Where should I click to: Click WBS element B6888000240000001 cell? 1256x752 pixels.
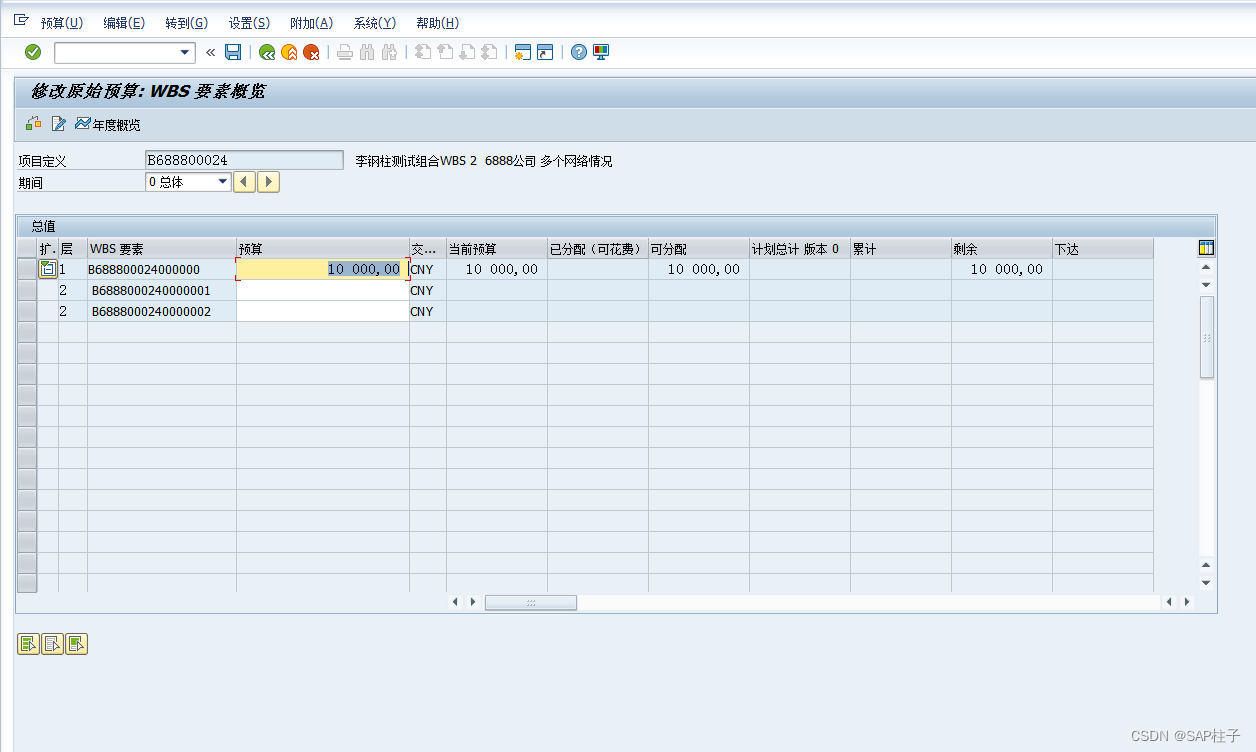[162, 290]
